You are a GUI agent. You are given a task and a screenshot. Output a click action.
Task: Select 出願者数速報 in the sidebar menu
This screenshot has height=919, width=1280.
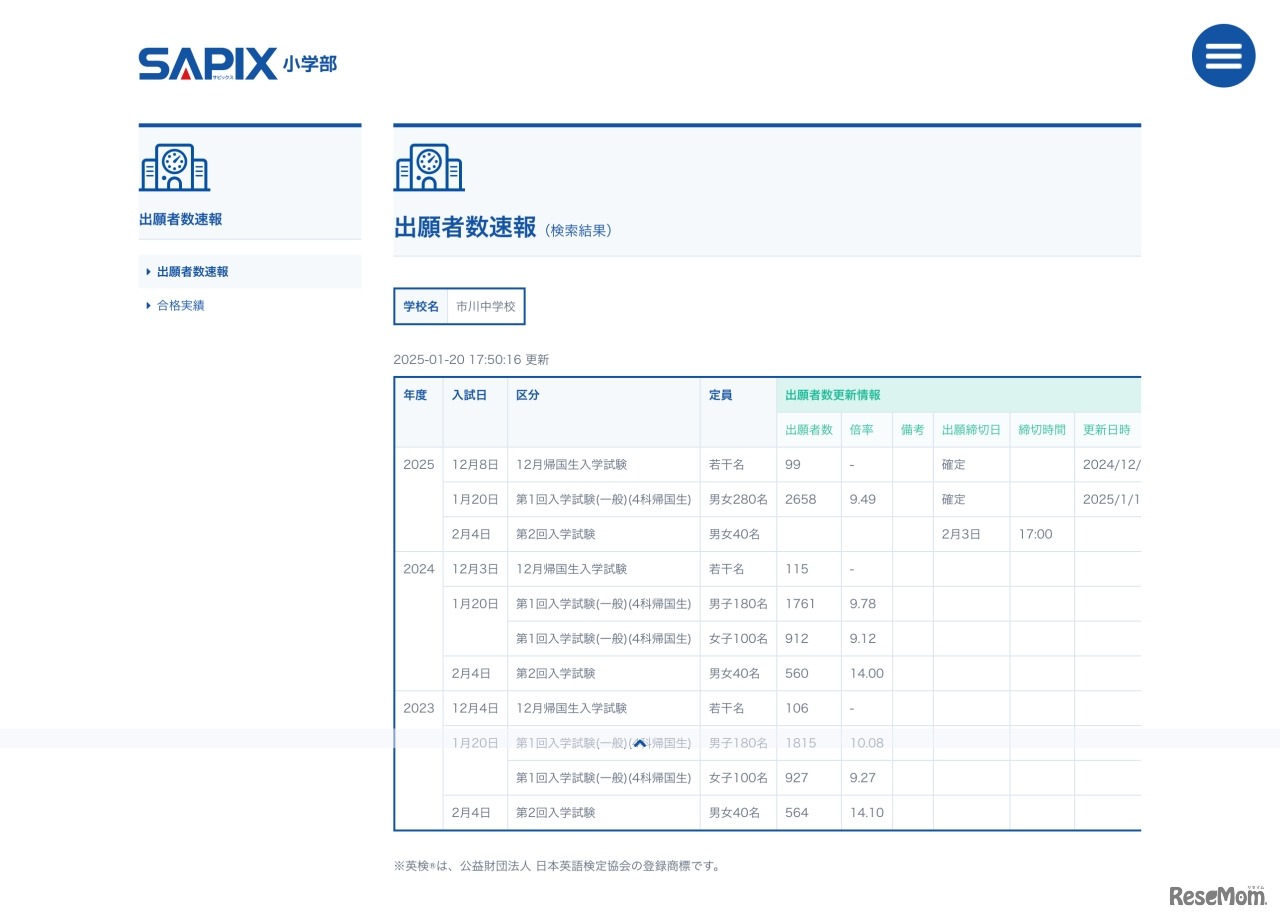coord(191,271)
